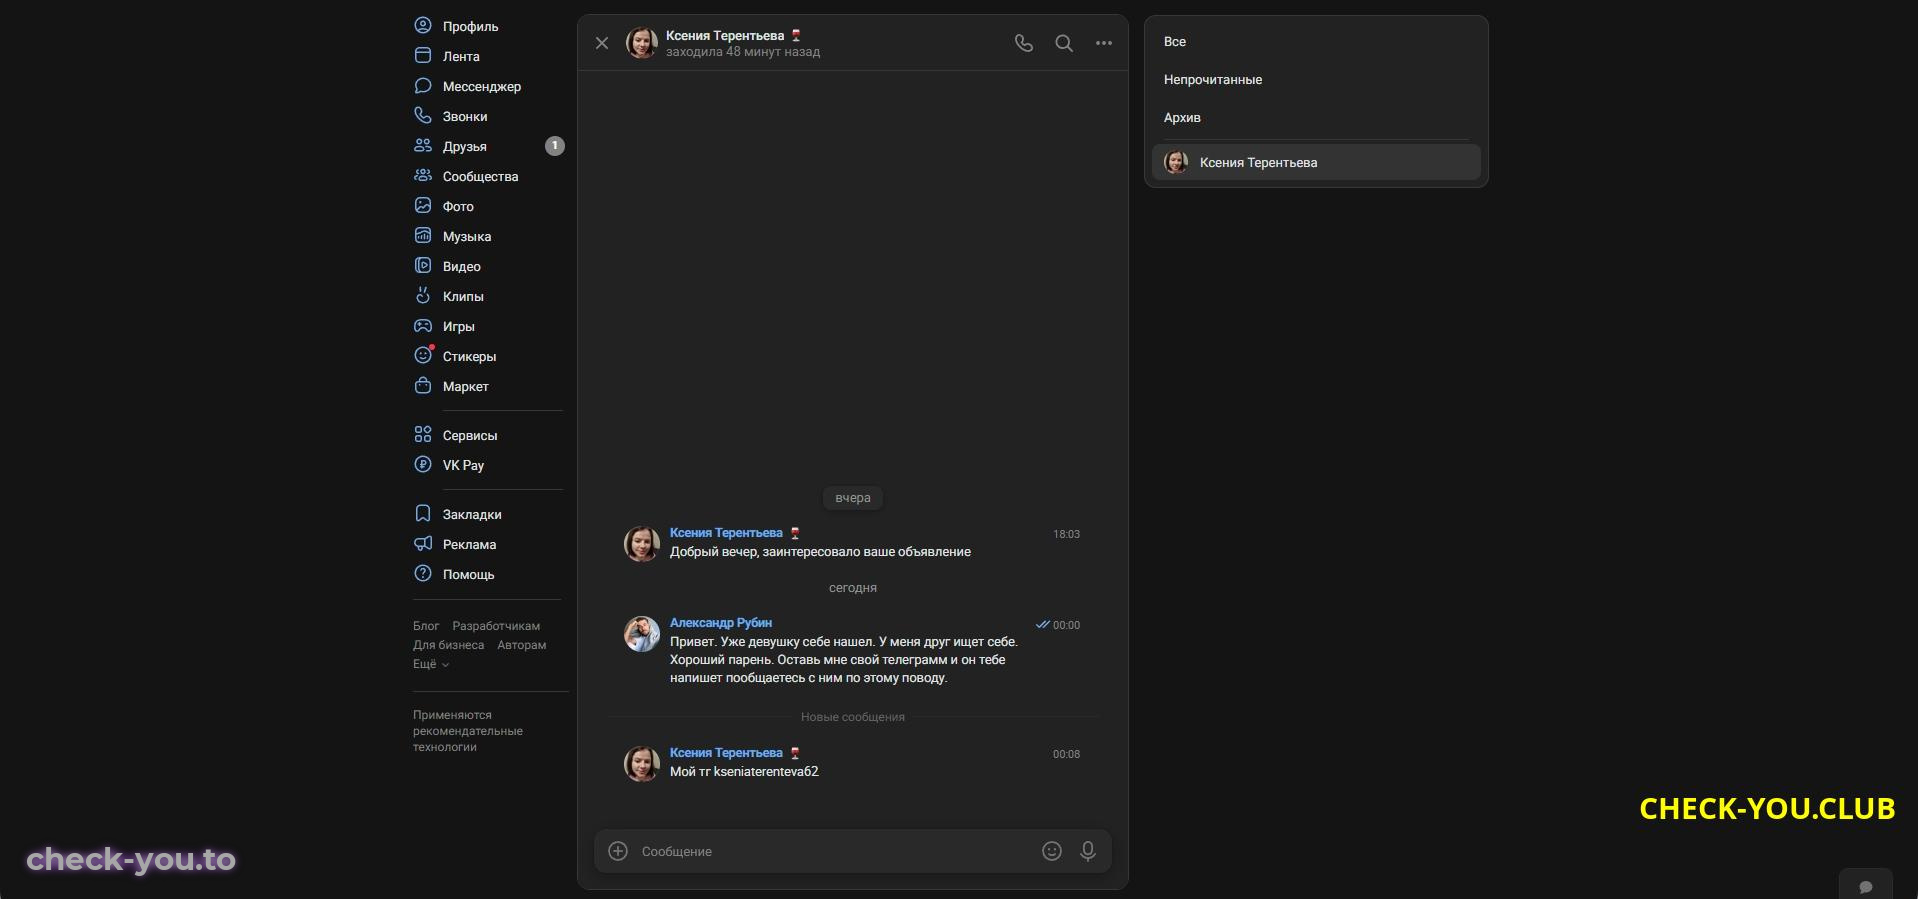Click the Сообщества label in the sidebar

481,176
